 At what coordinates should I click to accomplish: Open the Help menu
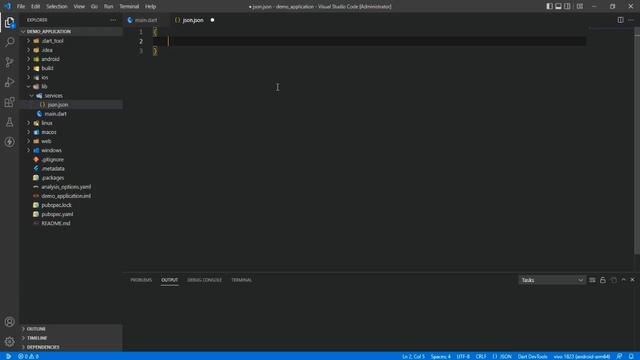151,7
